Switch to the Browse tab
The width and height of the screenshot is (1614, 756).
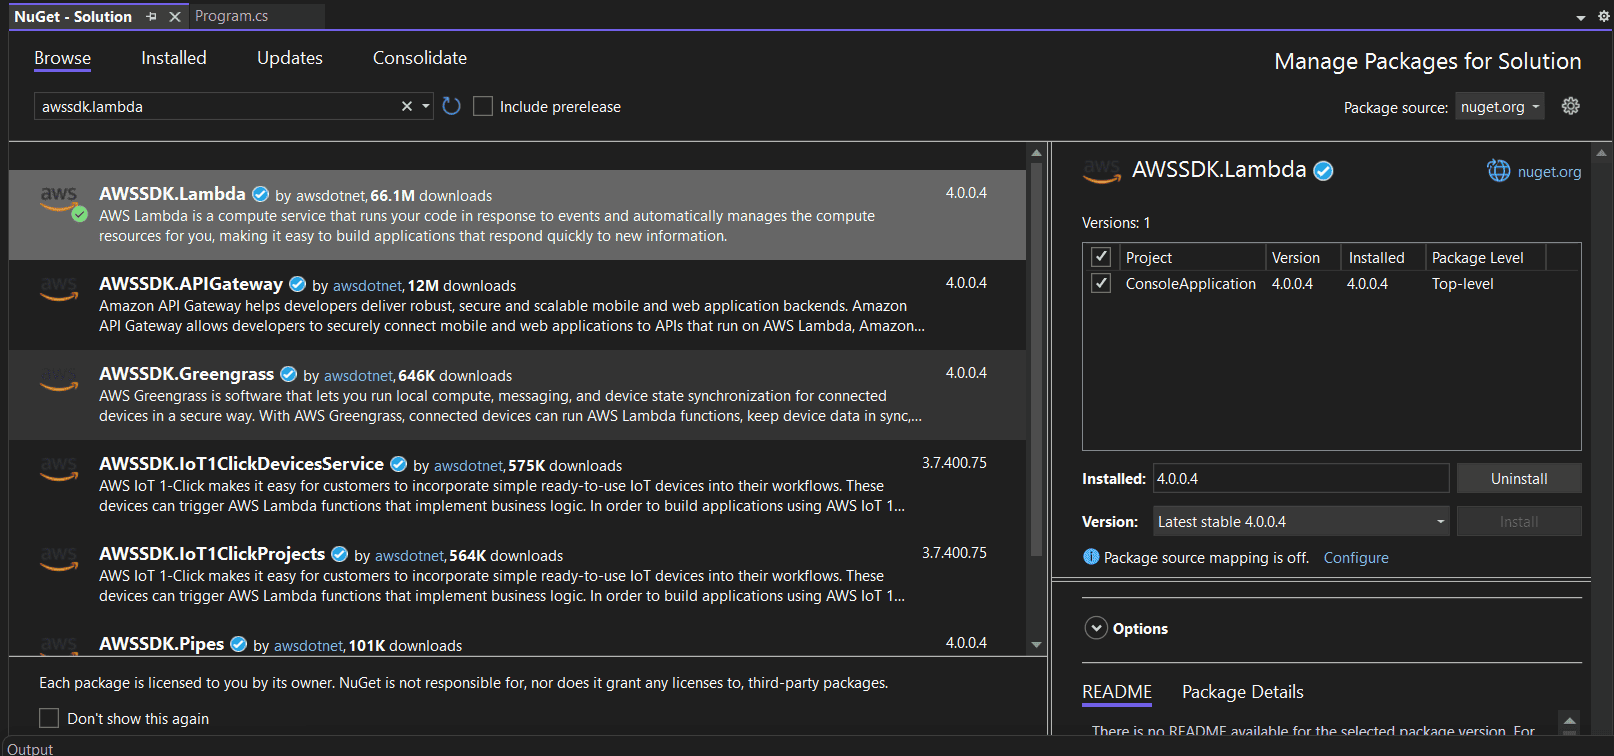point(62,58)
